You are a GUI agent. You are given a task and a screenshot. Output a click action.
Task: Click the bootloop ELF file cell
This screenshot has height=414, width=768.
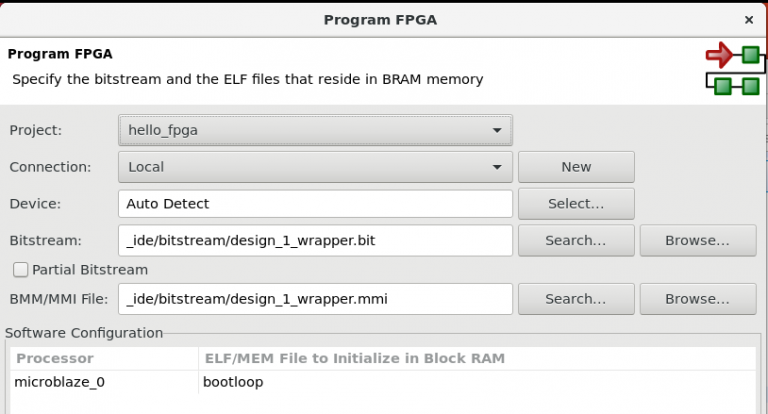tap(232, 382)
